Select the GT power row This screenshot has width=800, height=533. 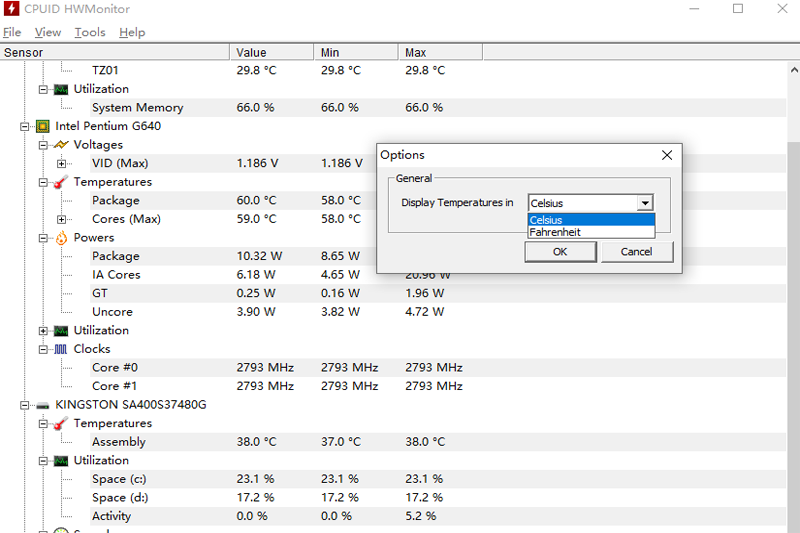437,293
